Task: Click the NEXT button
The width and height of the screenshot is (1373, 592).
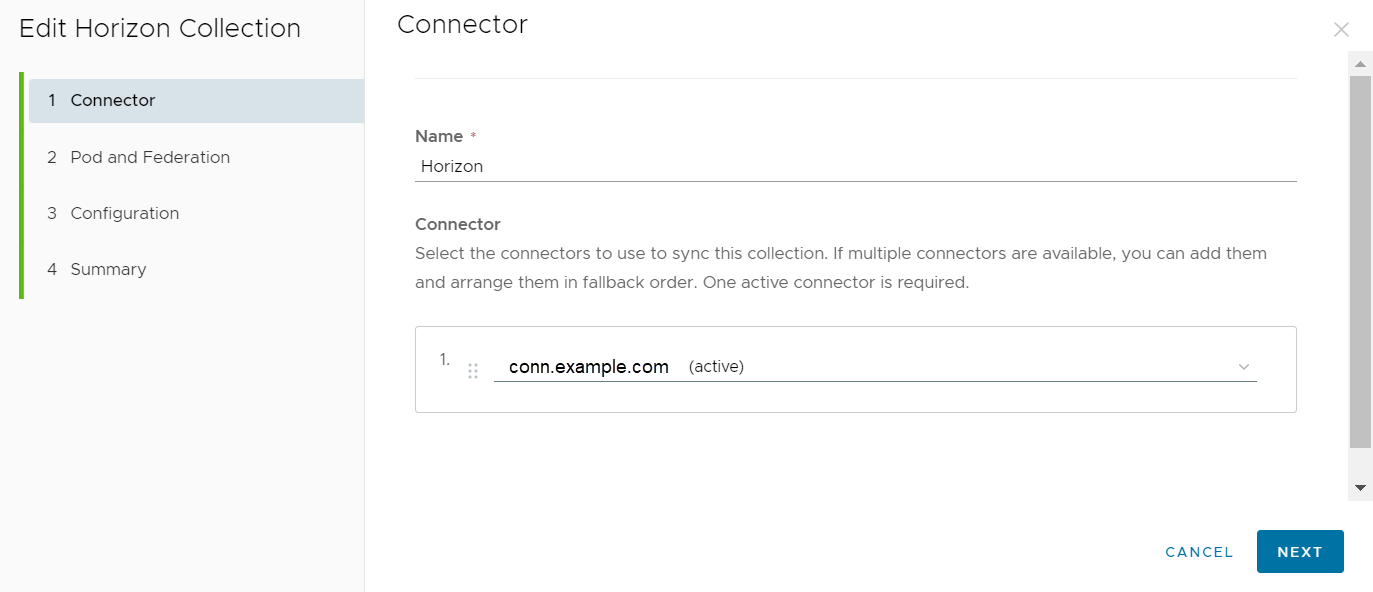Action: tap(1300, 552)
